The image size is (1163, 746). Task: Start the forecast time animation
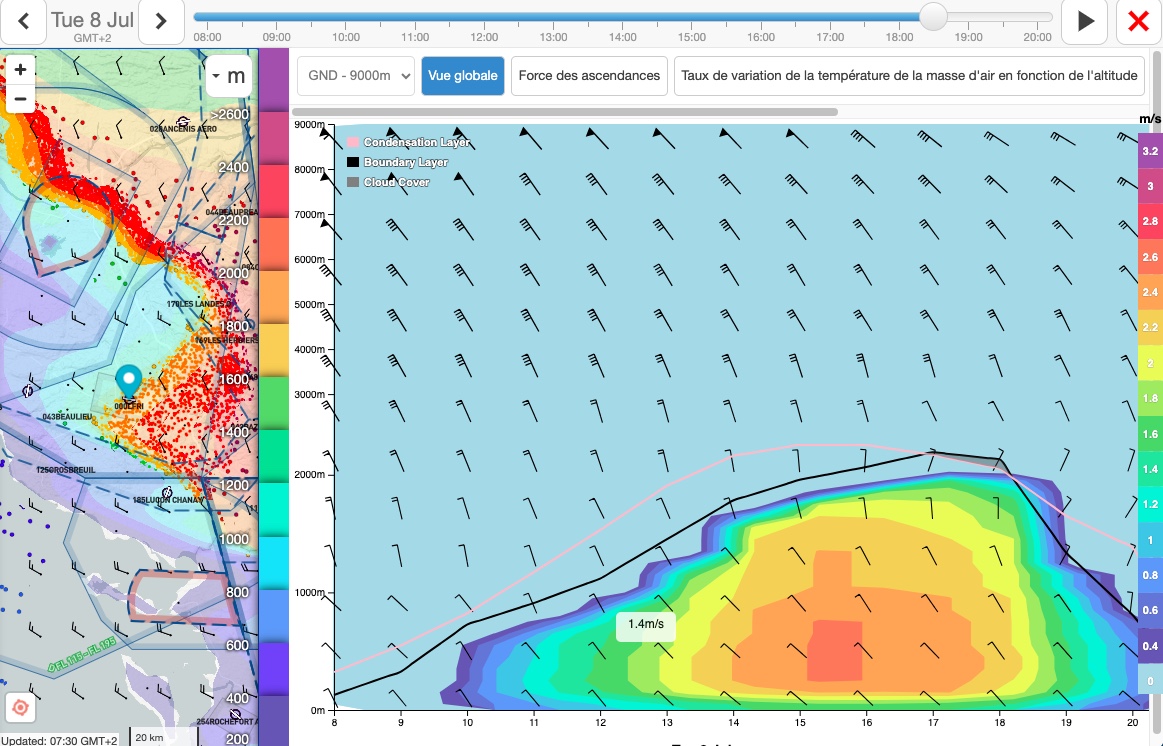(1085, 21)
